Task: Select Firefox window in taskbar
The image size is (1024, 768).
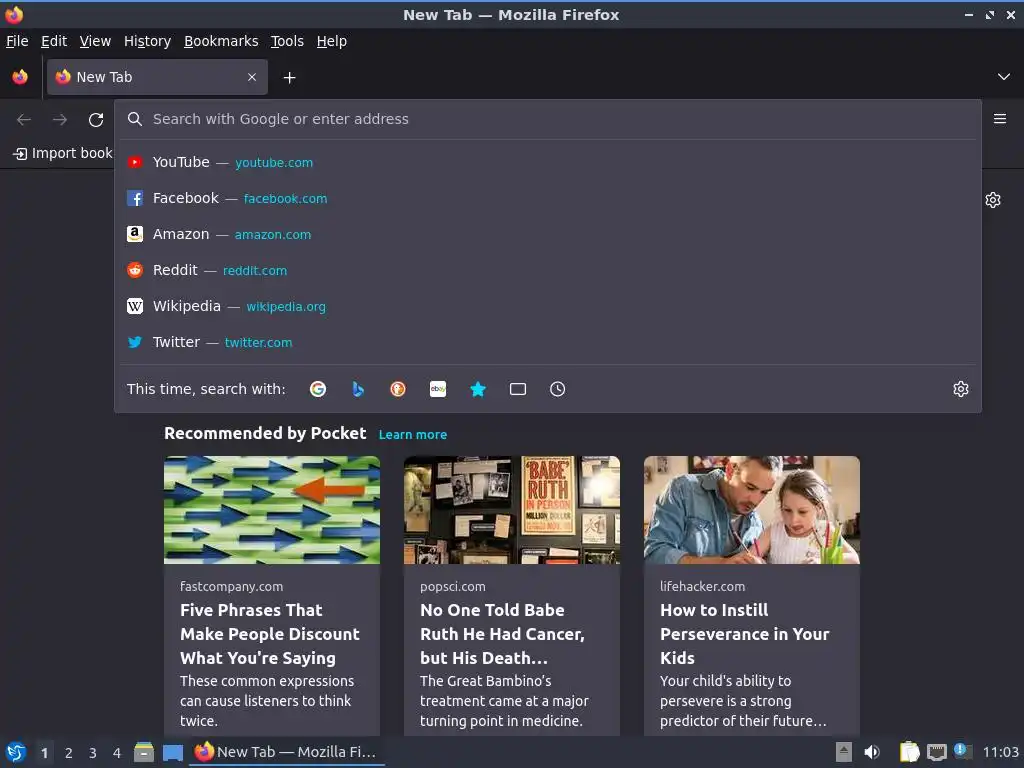Action: pos(287,752)
